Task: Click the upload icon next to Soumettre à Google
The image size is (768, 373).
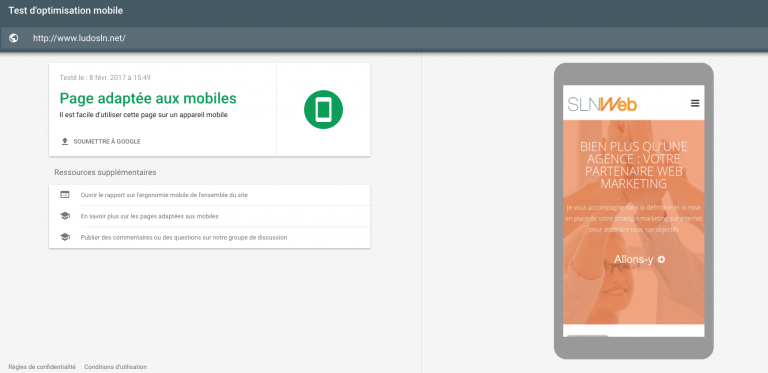Action: tap(65, 141)
